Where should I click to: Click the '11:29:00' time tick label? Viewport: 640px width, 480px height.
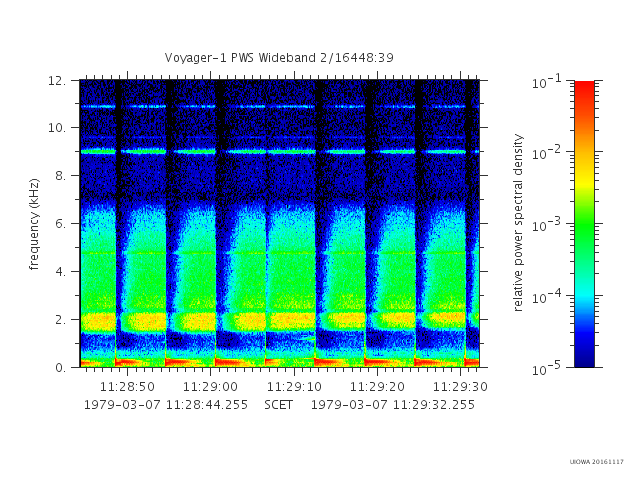click(211, 387)
